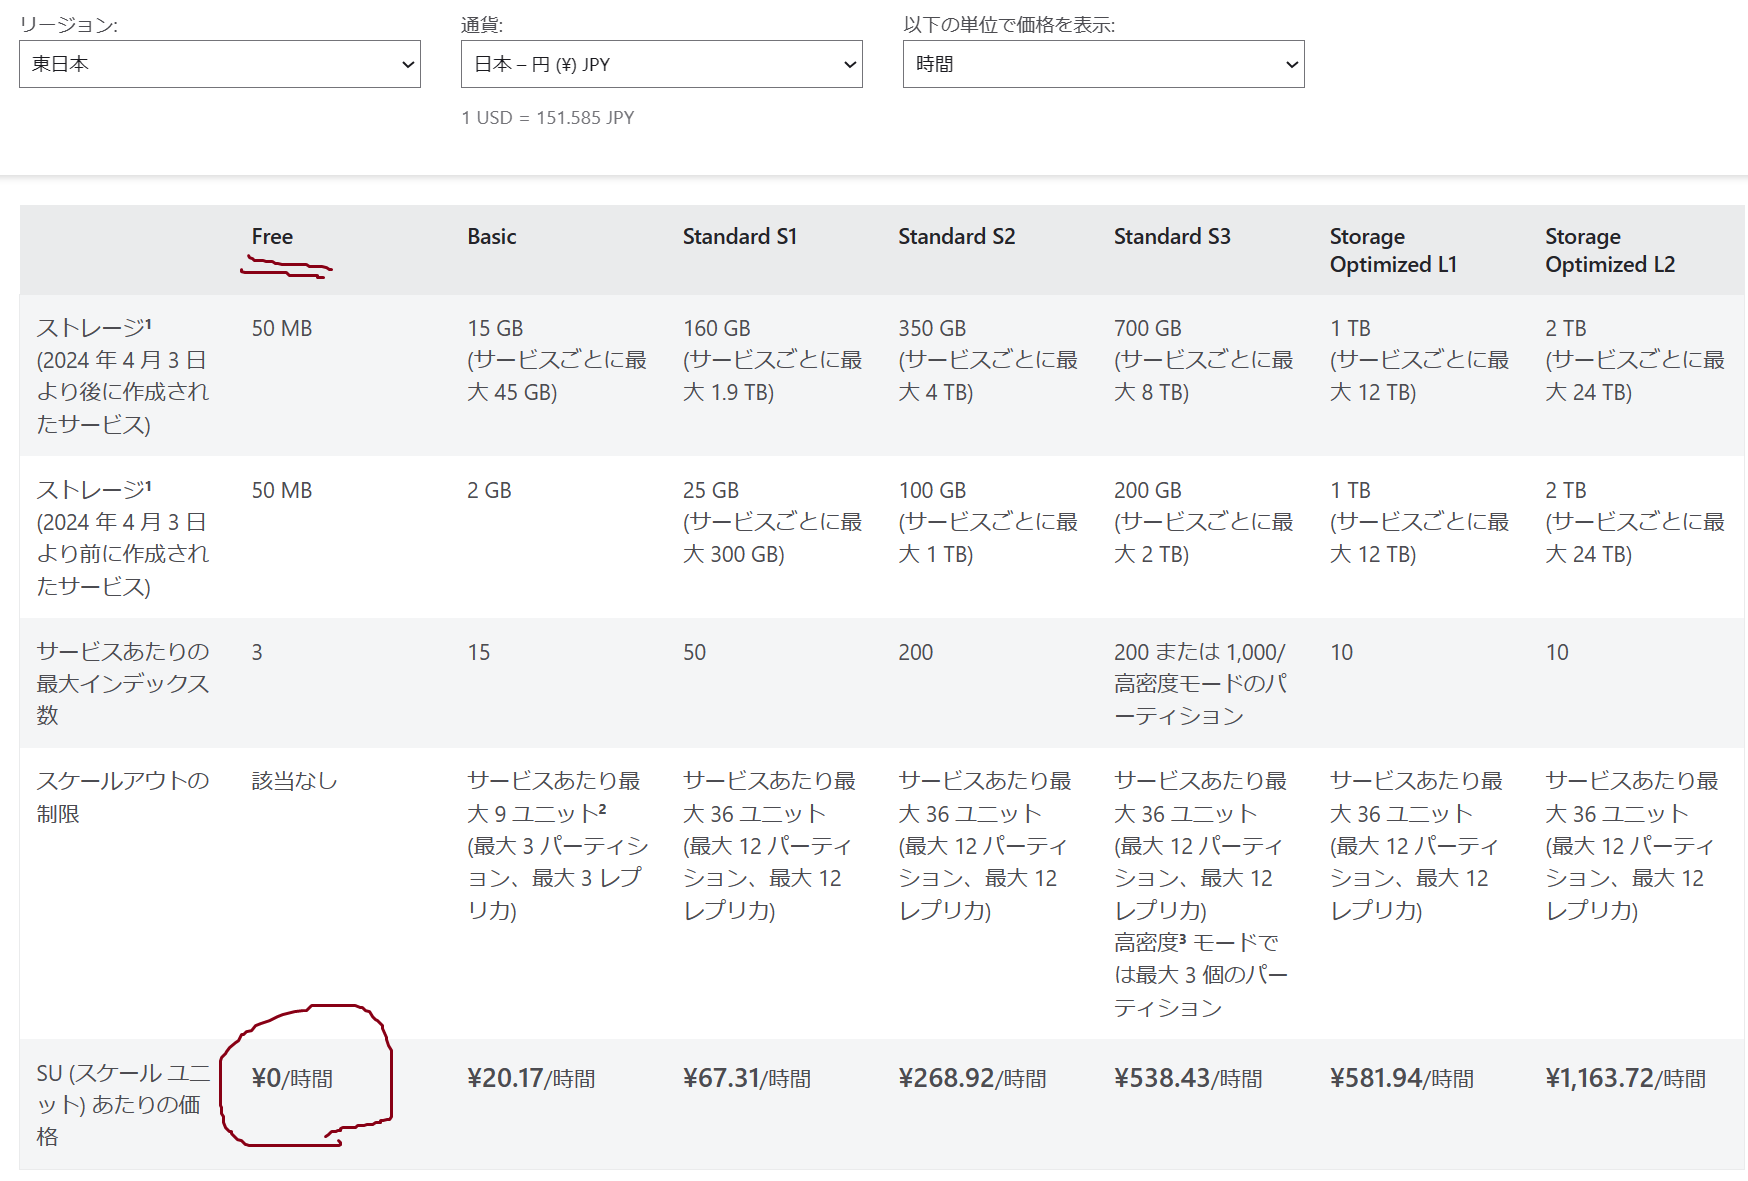The image size is (1748, 1181).
Task: Click the ¥581.94/時間 price
Action: [x=1402, y=1079]
